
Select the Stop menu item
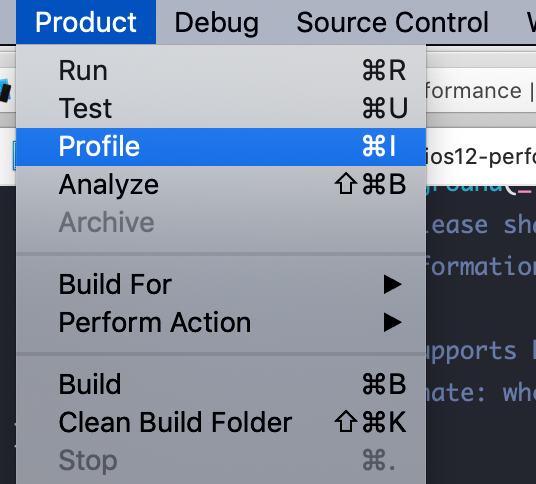[x=221, y=460]
